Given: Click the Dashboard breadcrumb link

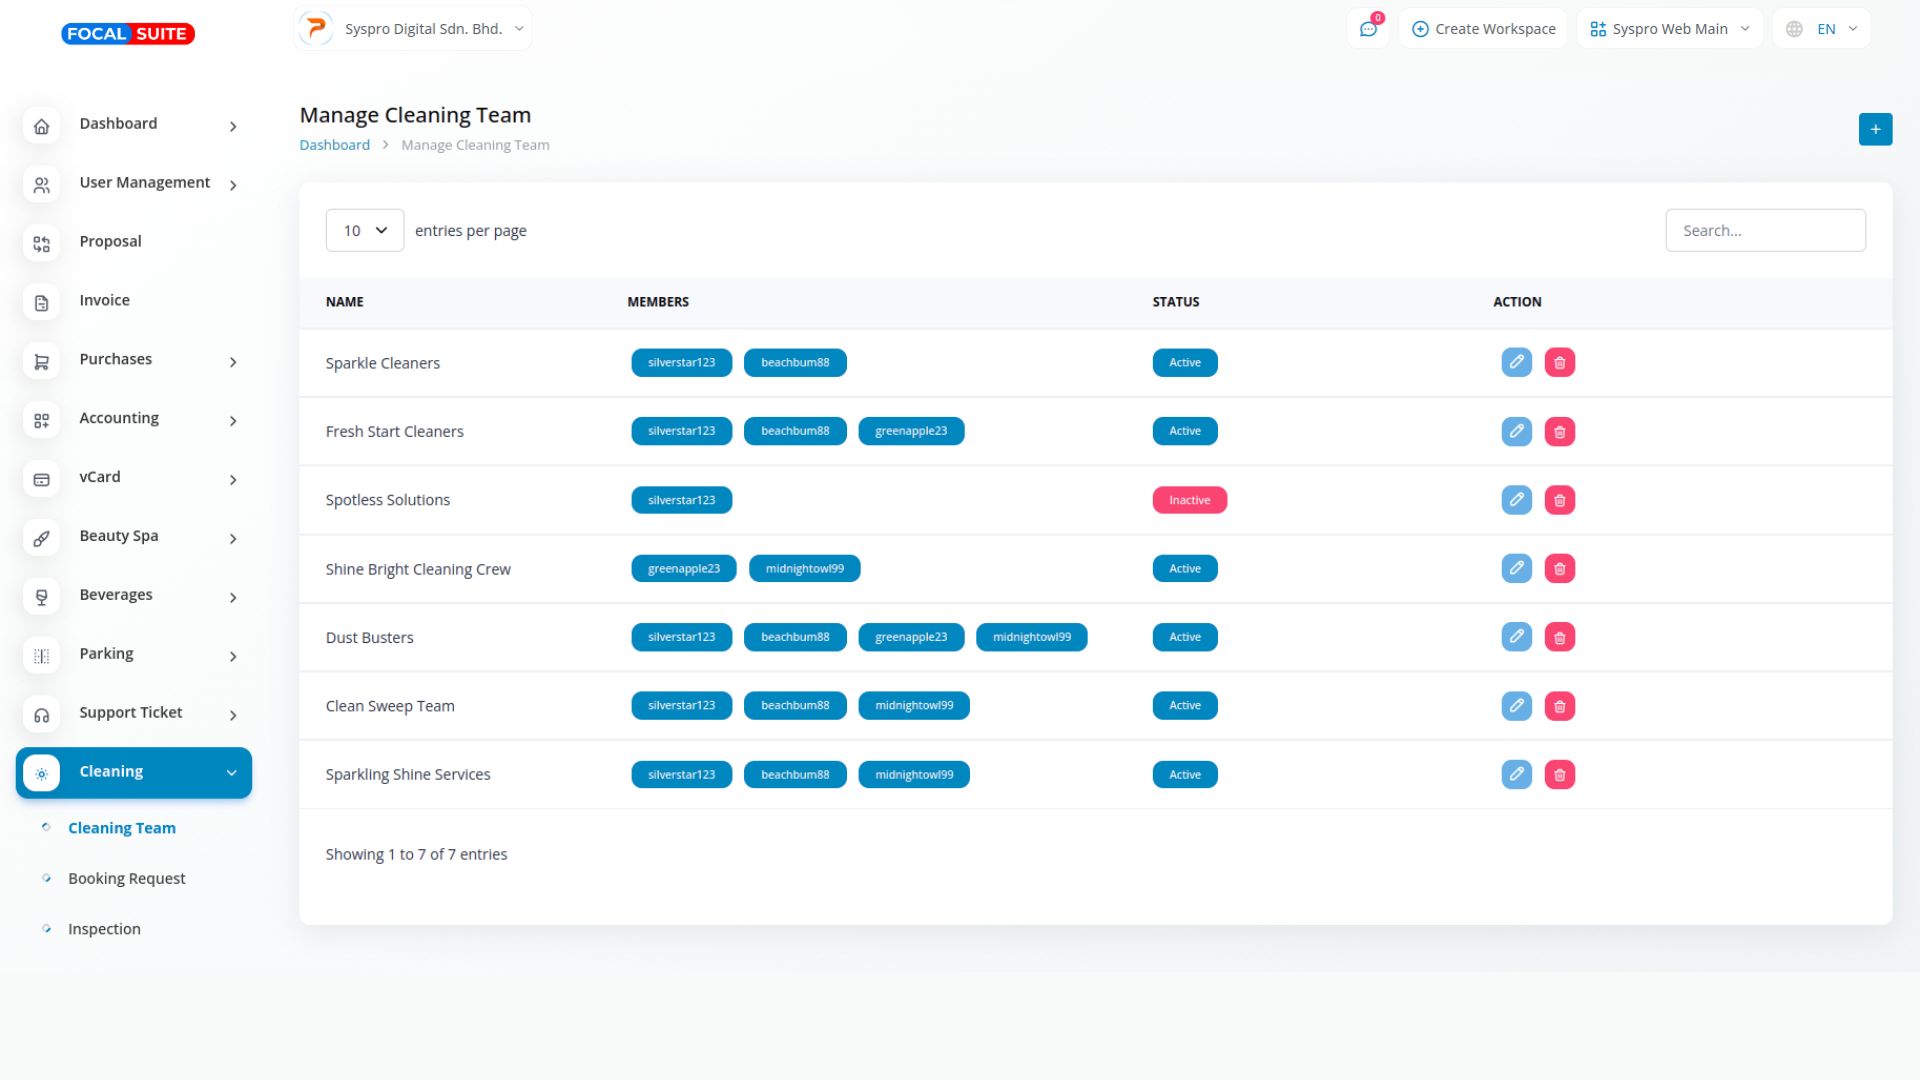Looking at the screenshot, I should pos(334,145).
